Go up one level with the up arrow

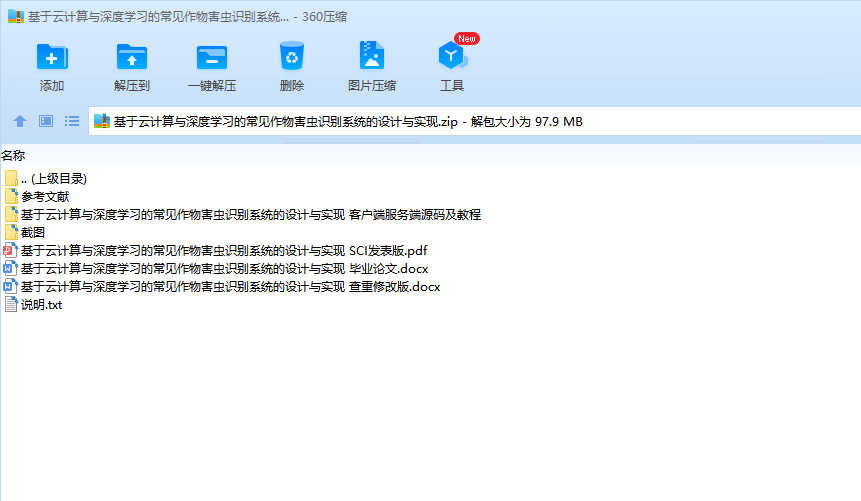[x=20, y=121]
